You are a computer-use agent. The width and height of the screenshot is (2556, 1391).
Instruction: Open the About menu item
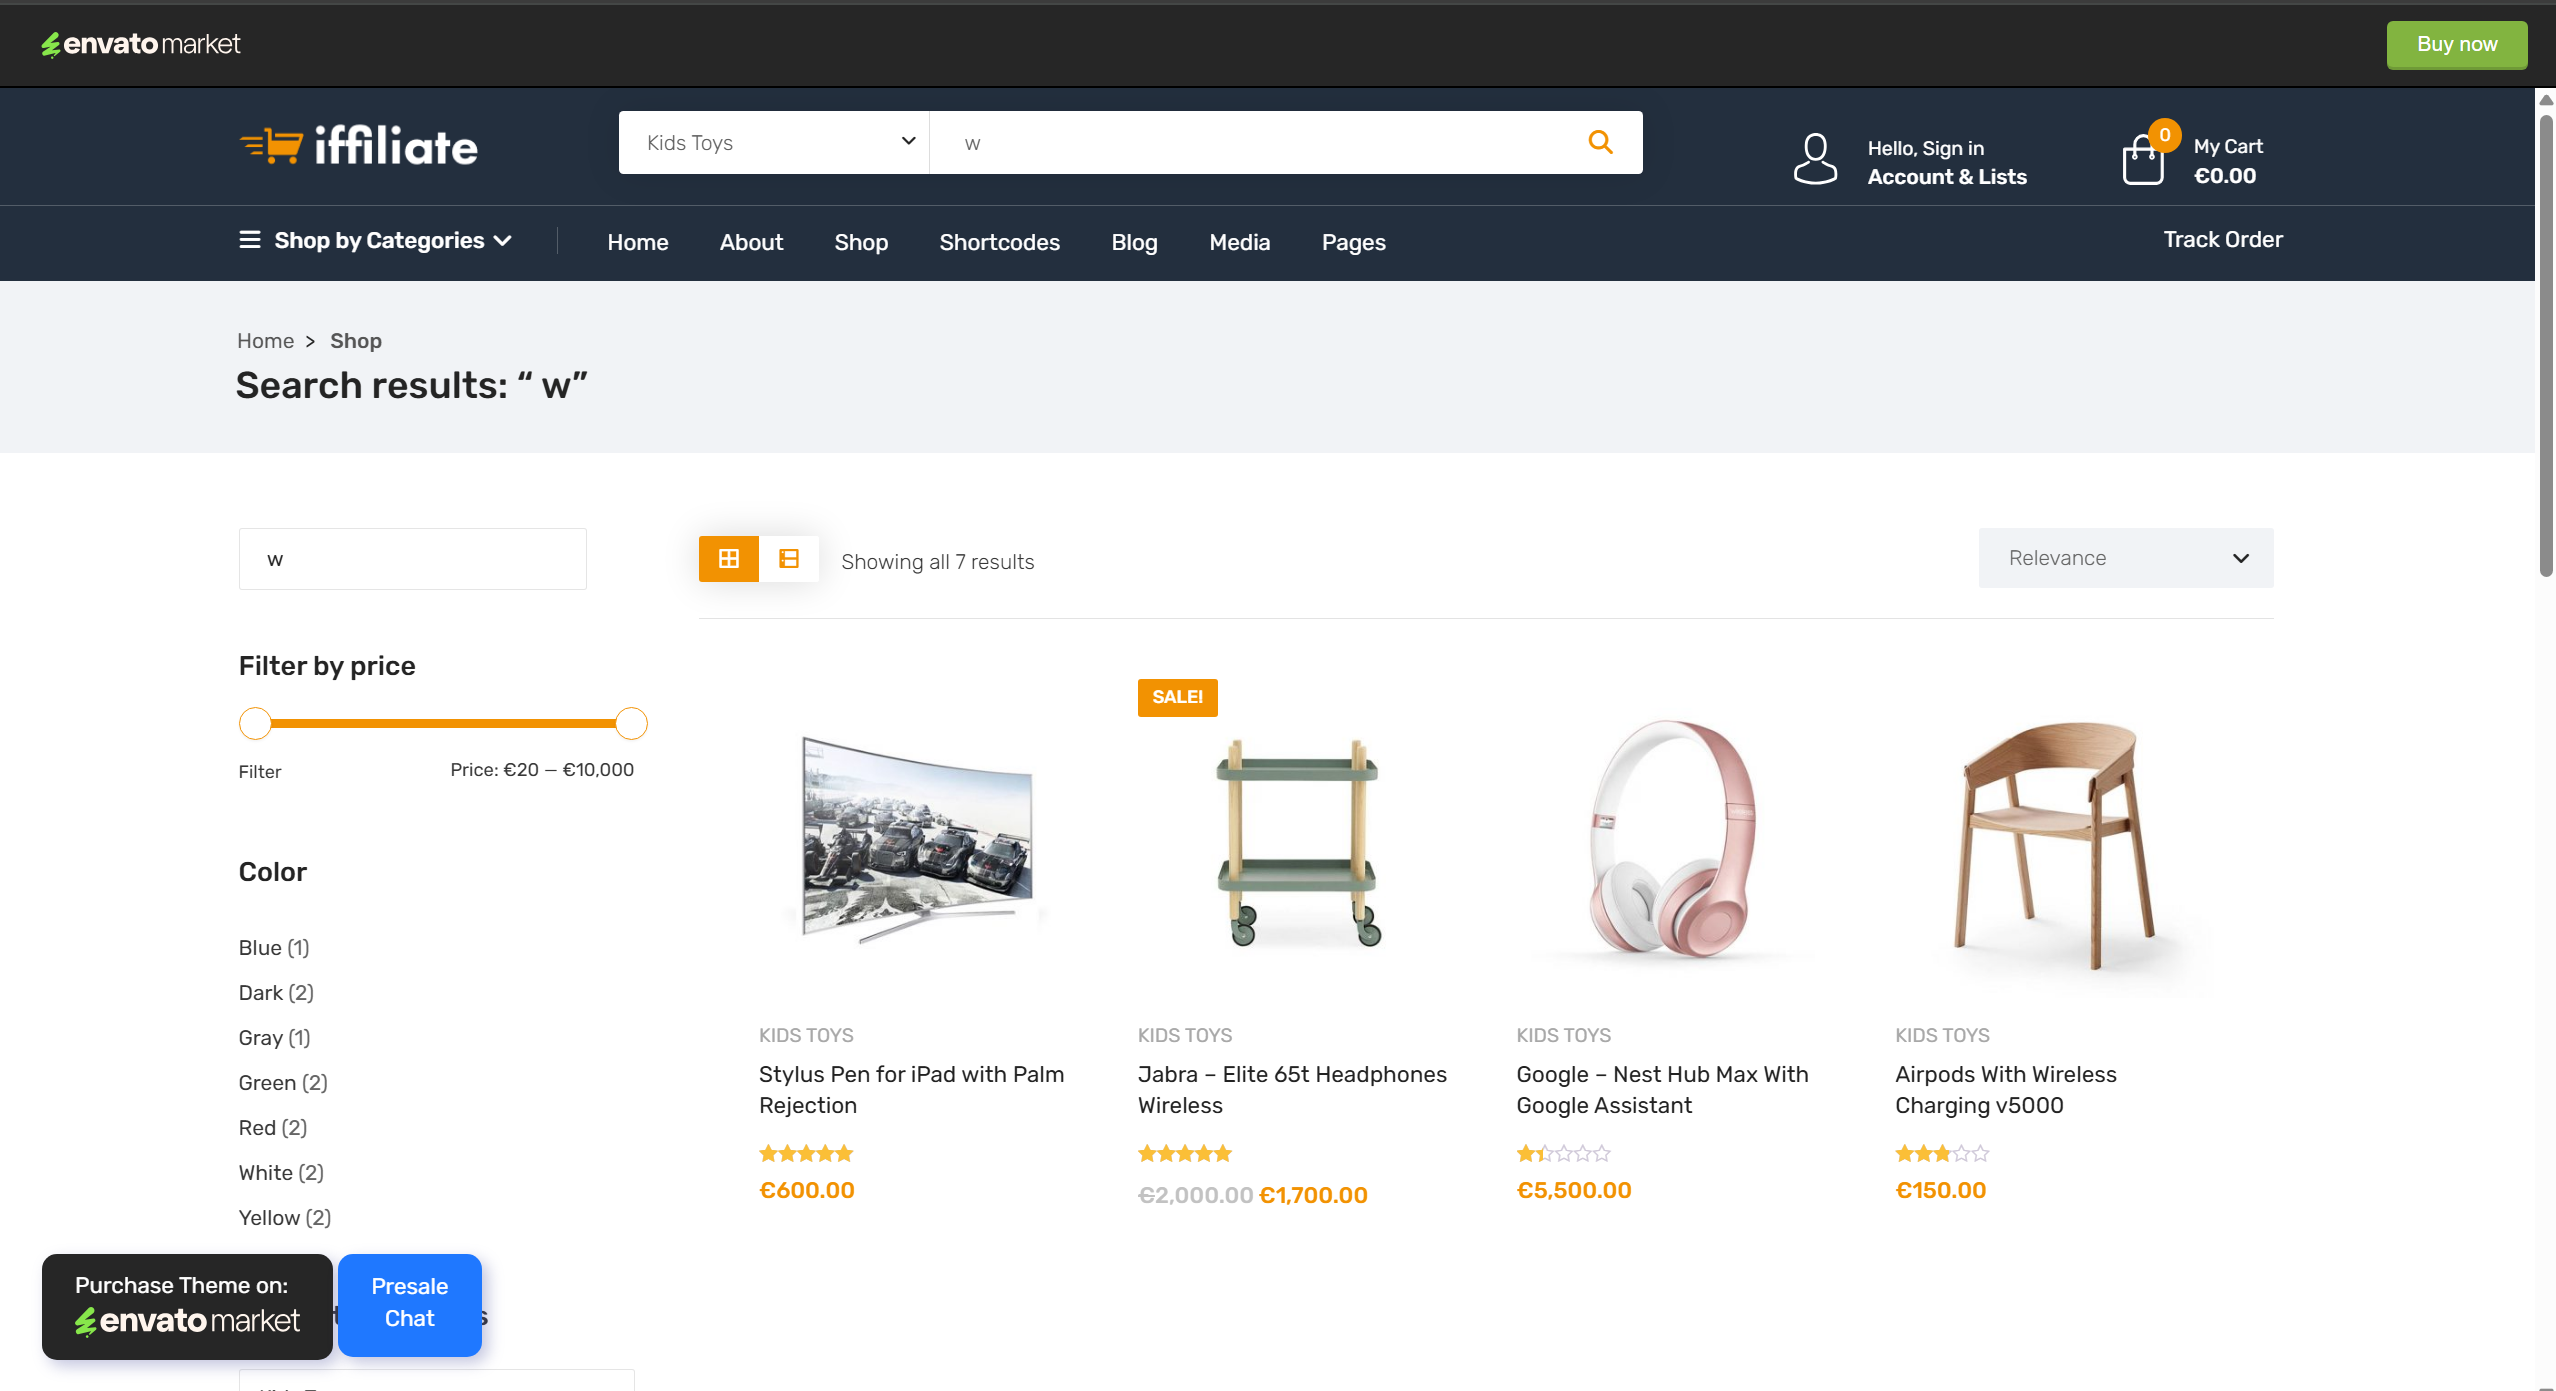click(x=751, y=242)
